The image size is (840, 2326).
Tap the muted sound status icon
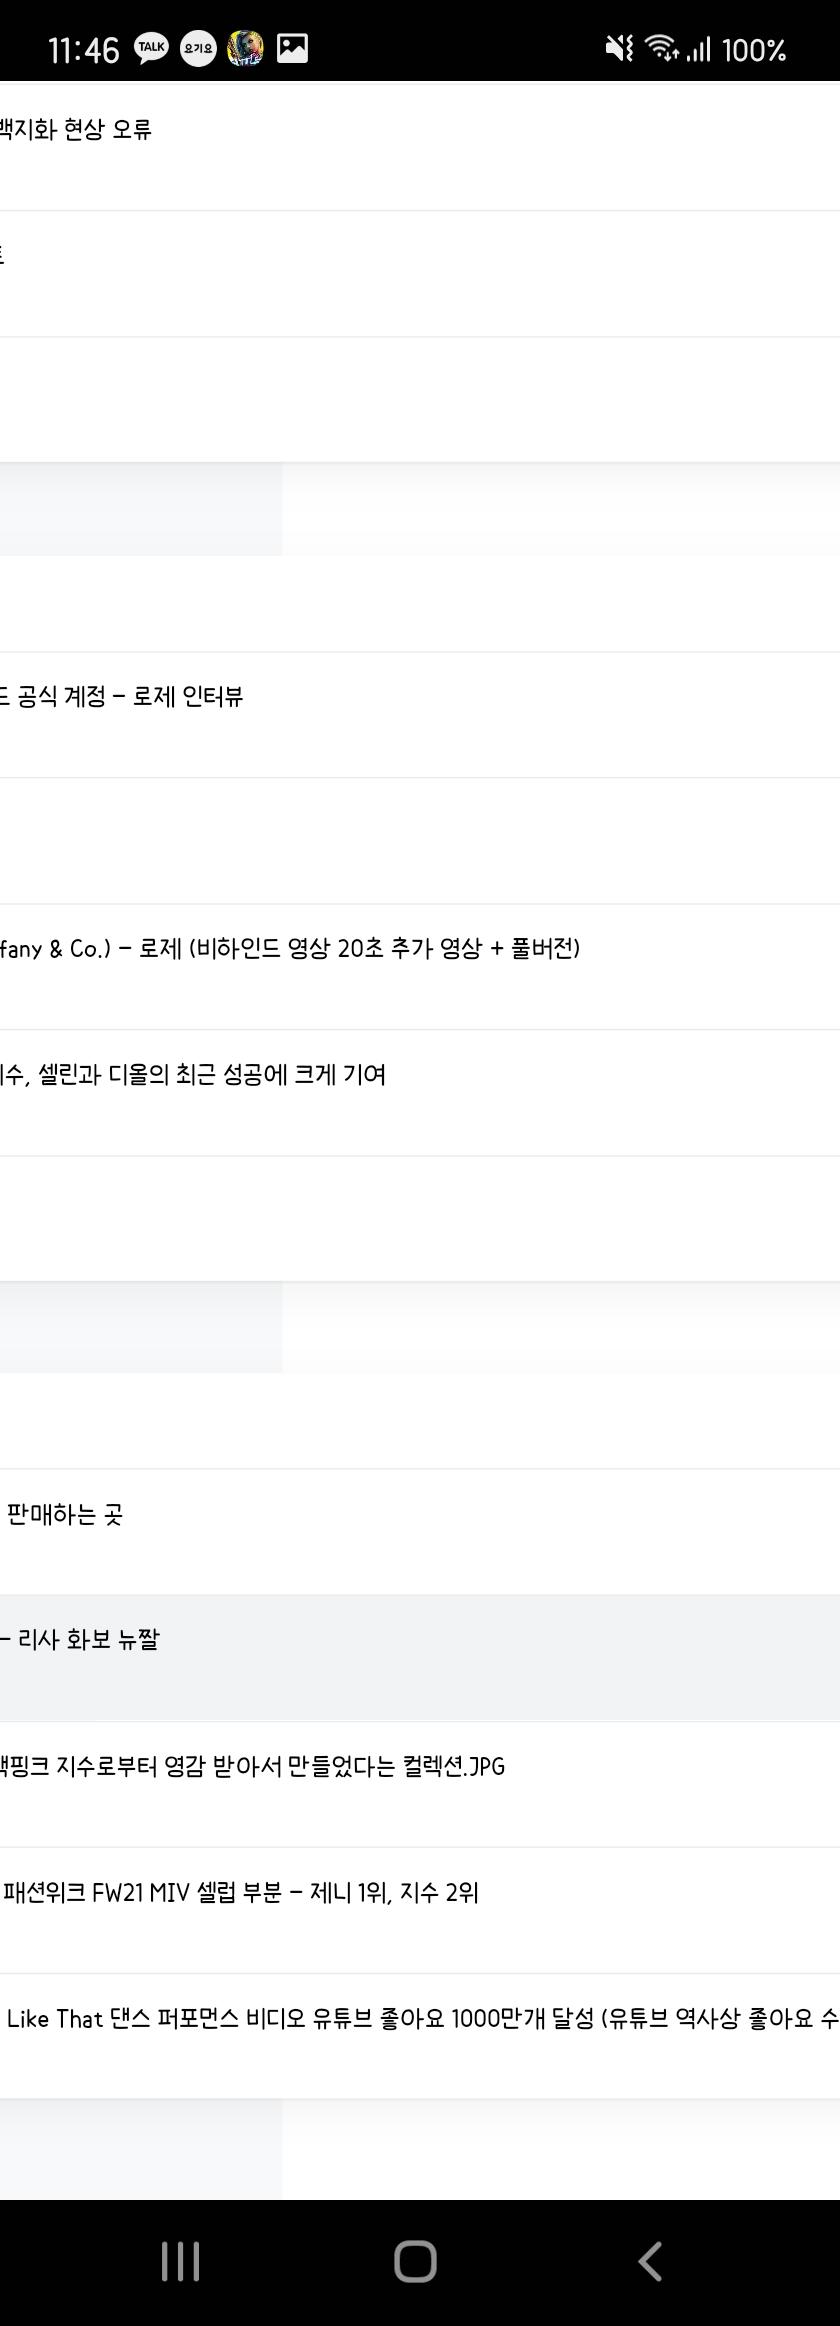click(x=620, y=48)
